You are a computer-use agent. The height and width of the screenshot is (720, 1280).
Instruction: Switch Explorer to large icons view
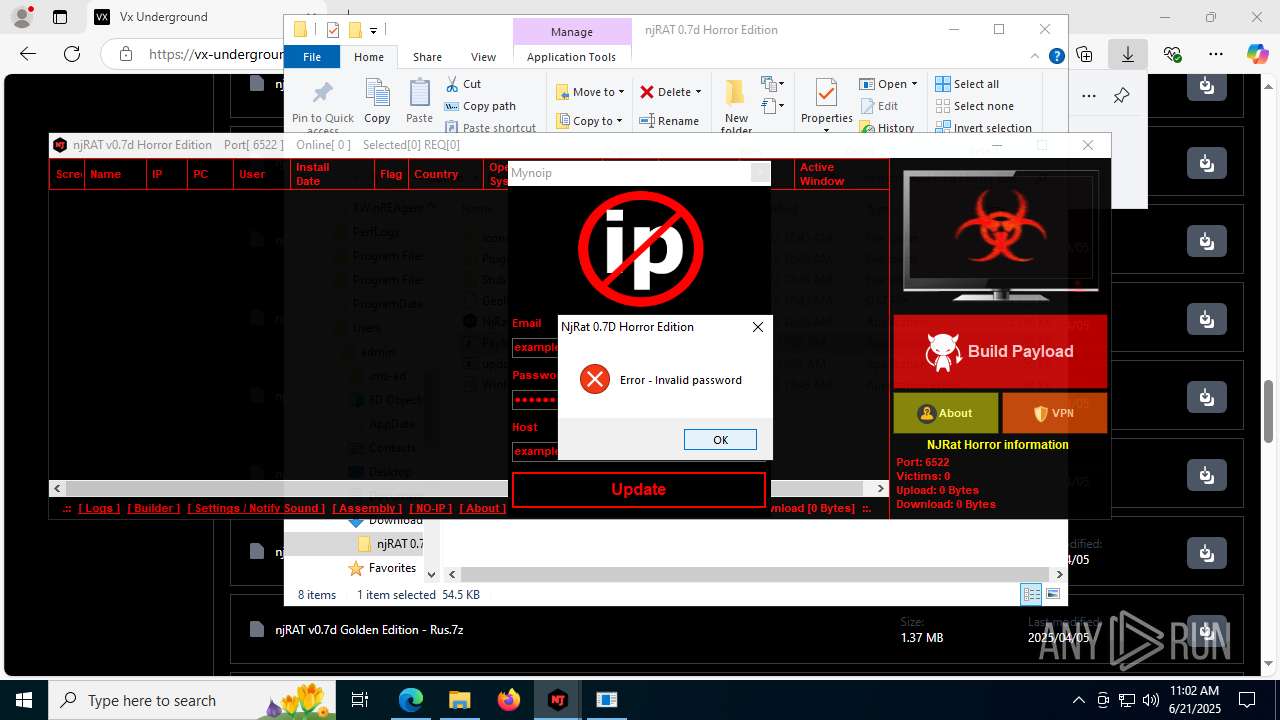[x=1052, y=595]
